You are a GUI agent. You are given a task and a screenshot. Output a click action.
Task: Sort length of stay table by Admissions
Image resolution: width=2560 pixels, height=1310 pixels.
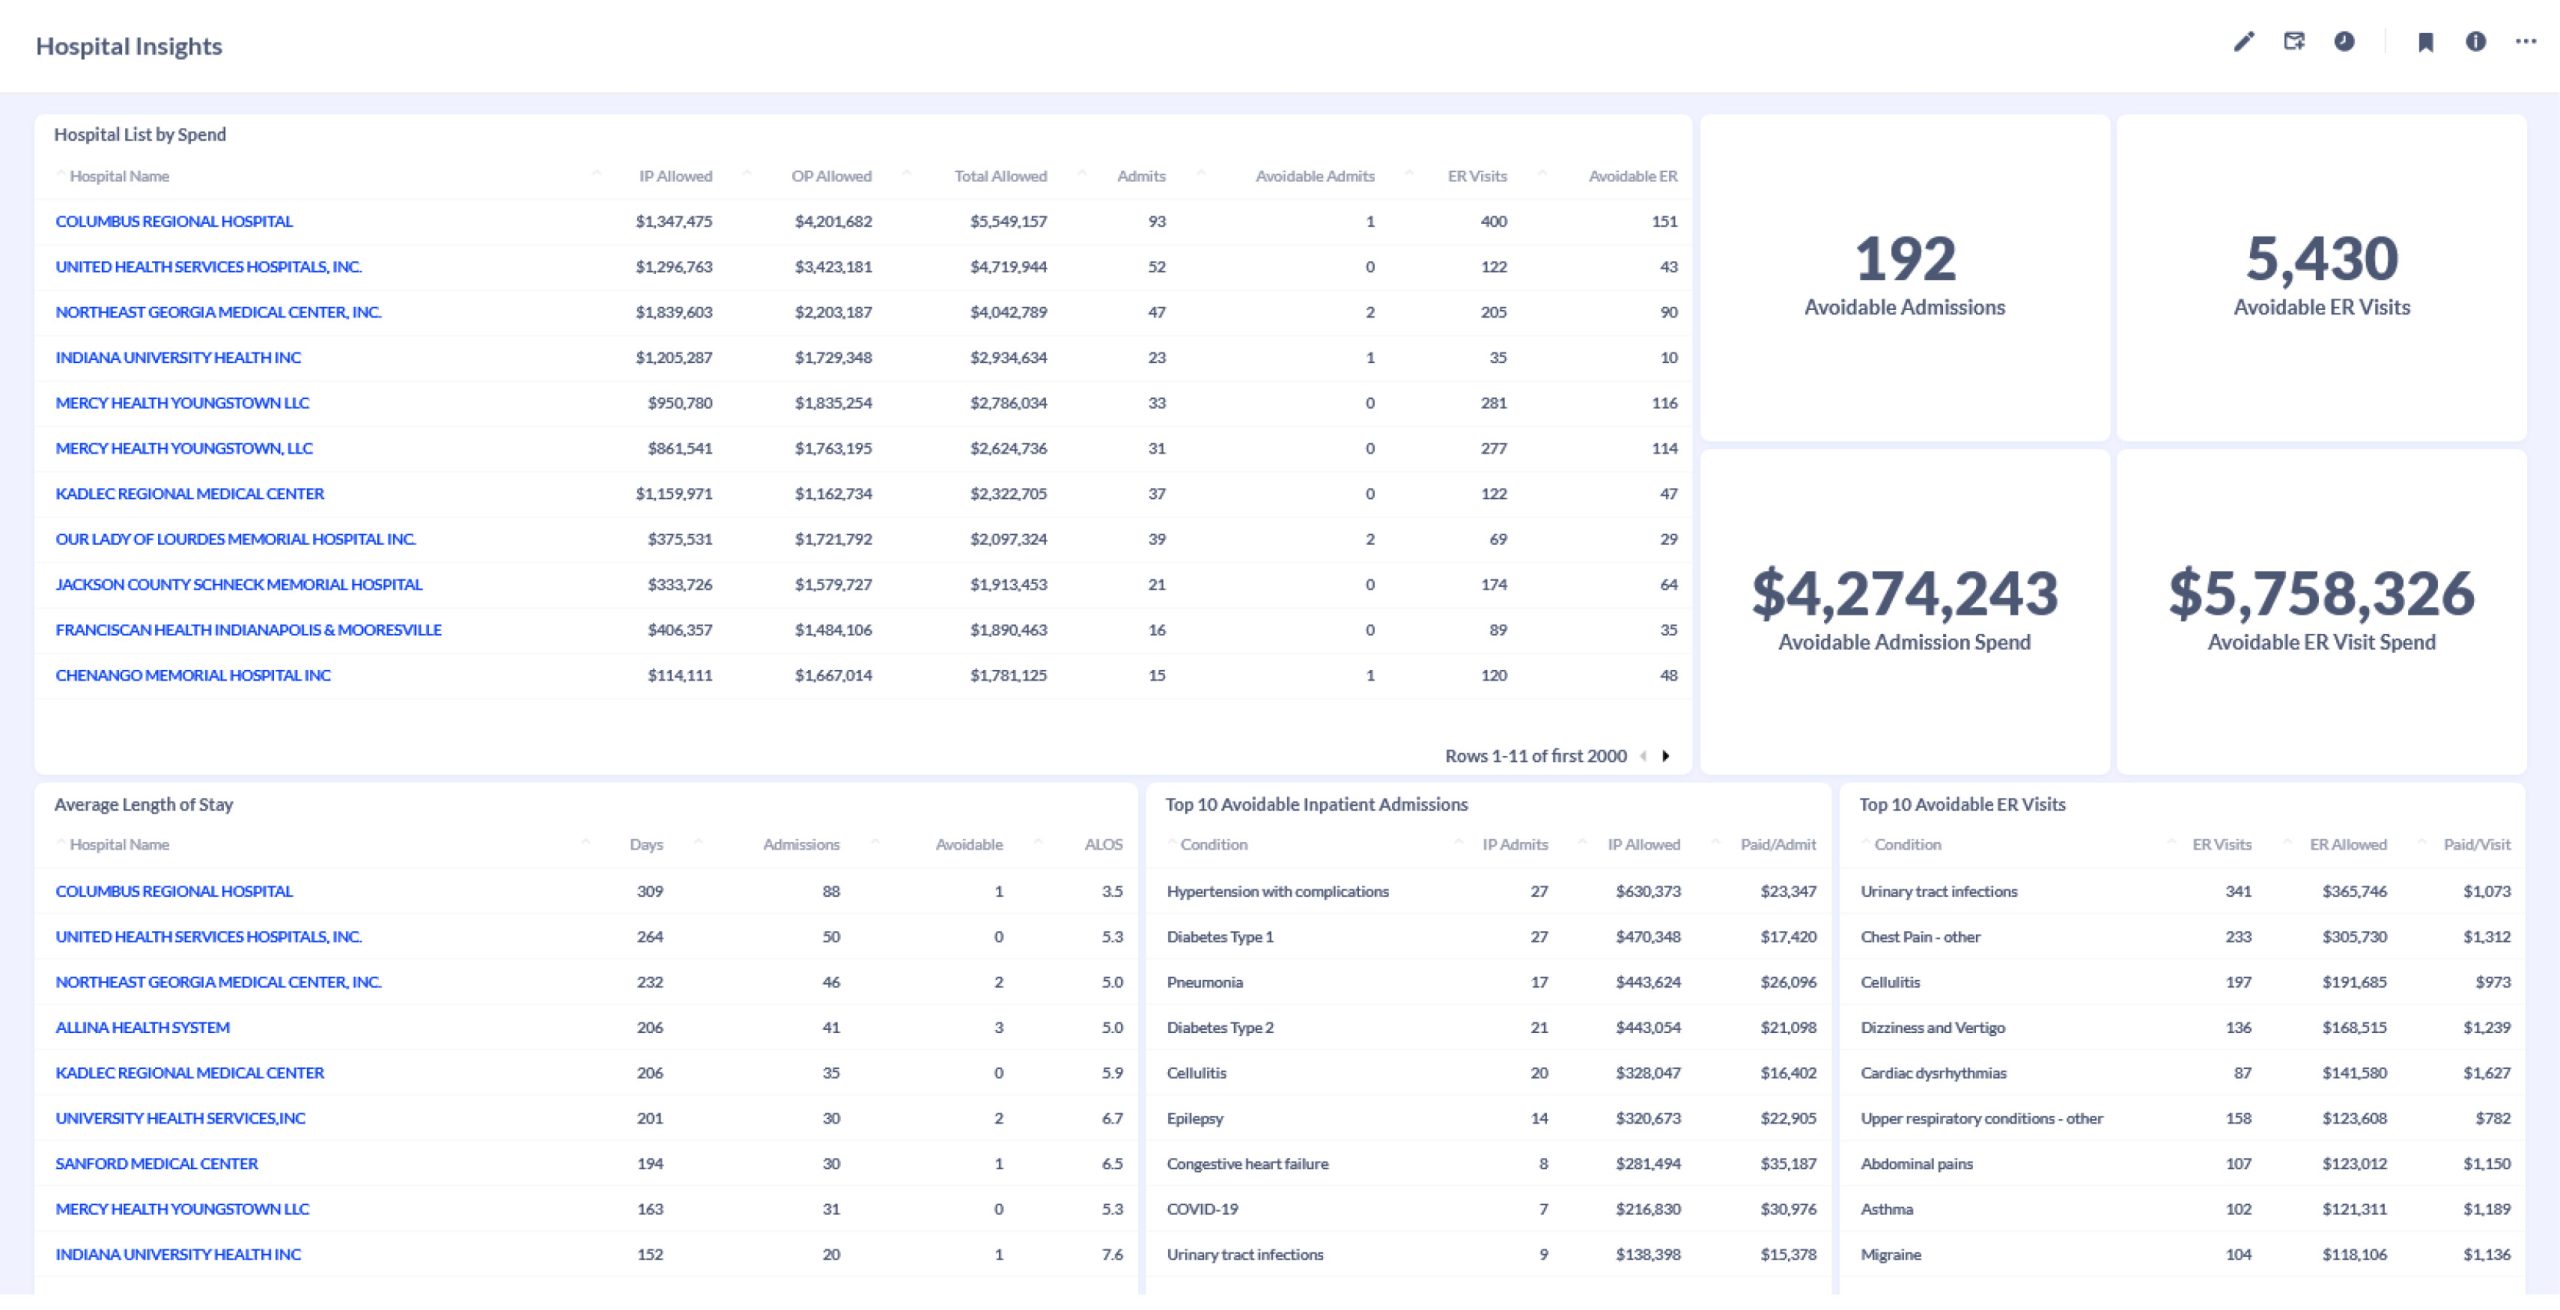pyautogui.click(x=801, y=845)
